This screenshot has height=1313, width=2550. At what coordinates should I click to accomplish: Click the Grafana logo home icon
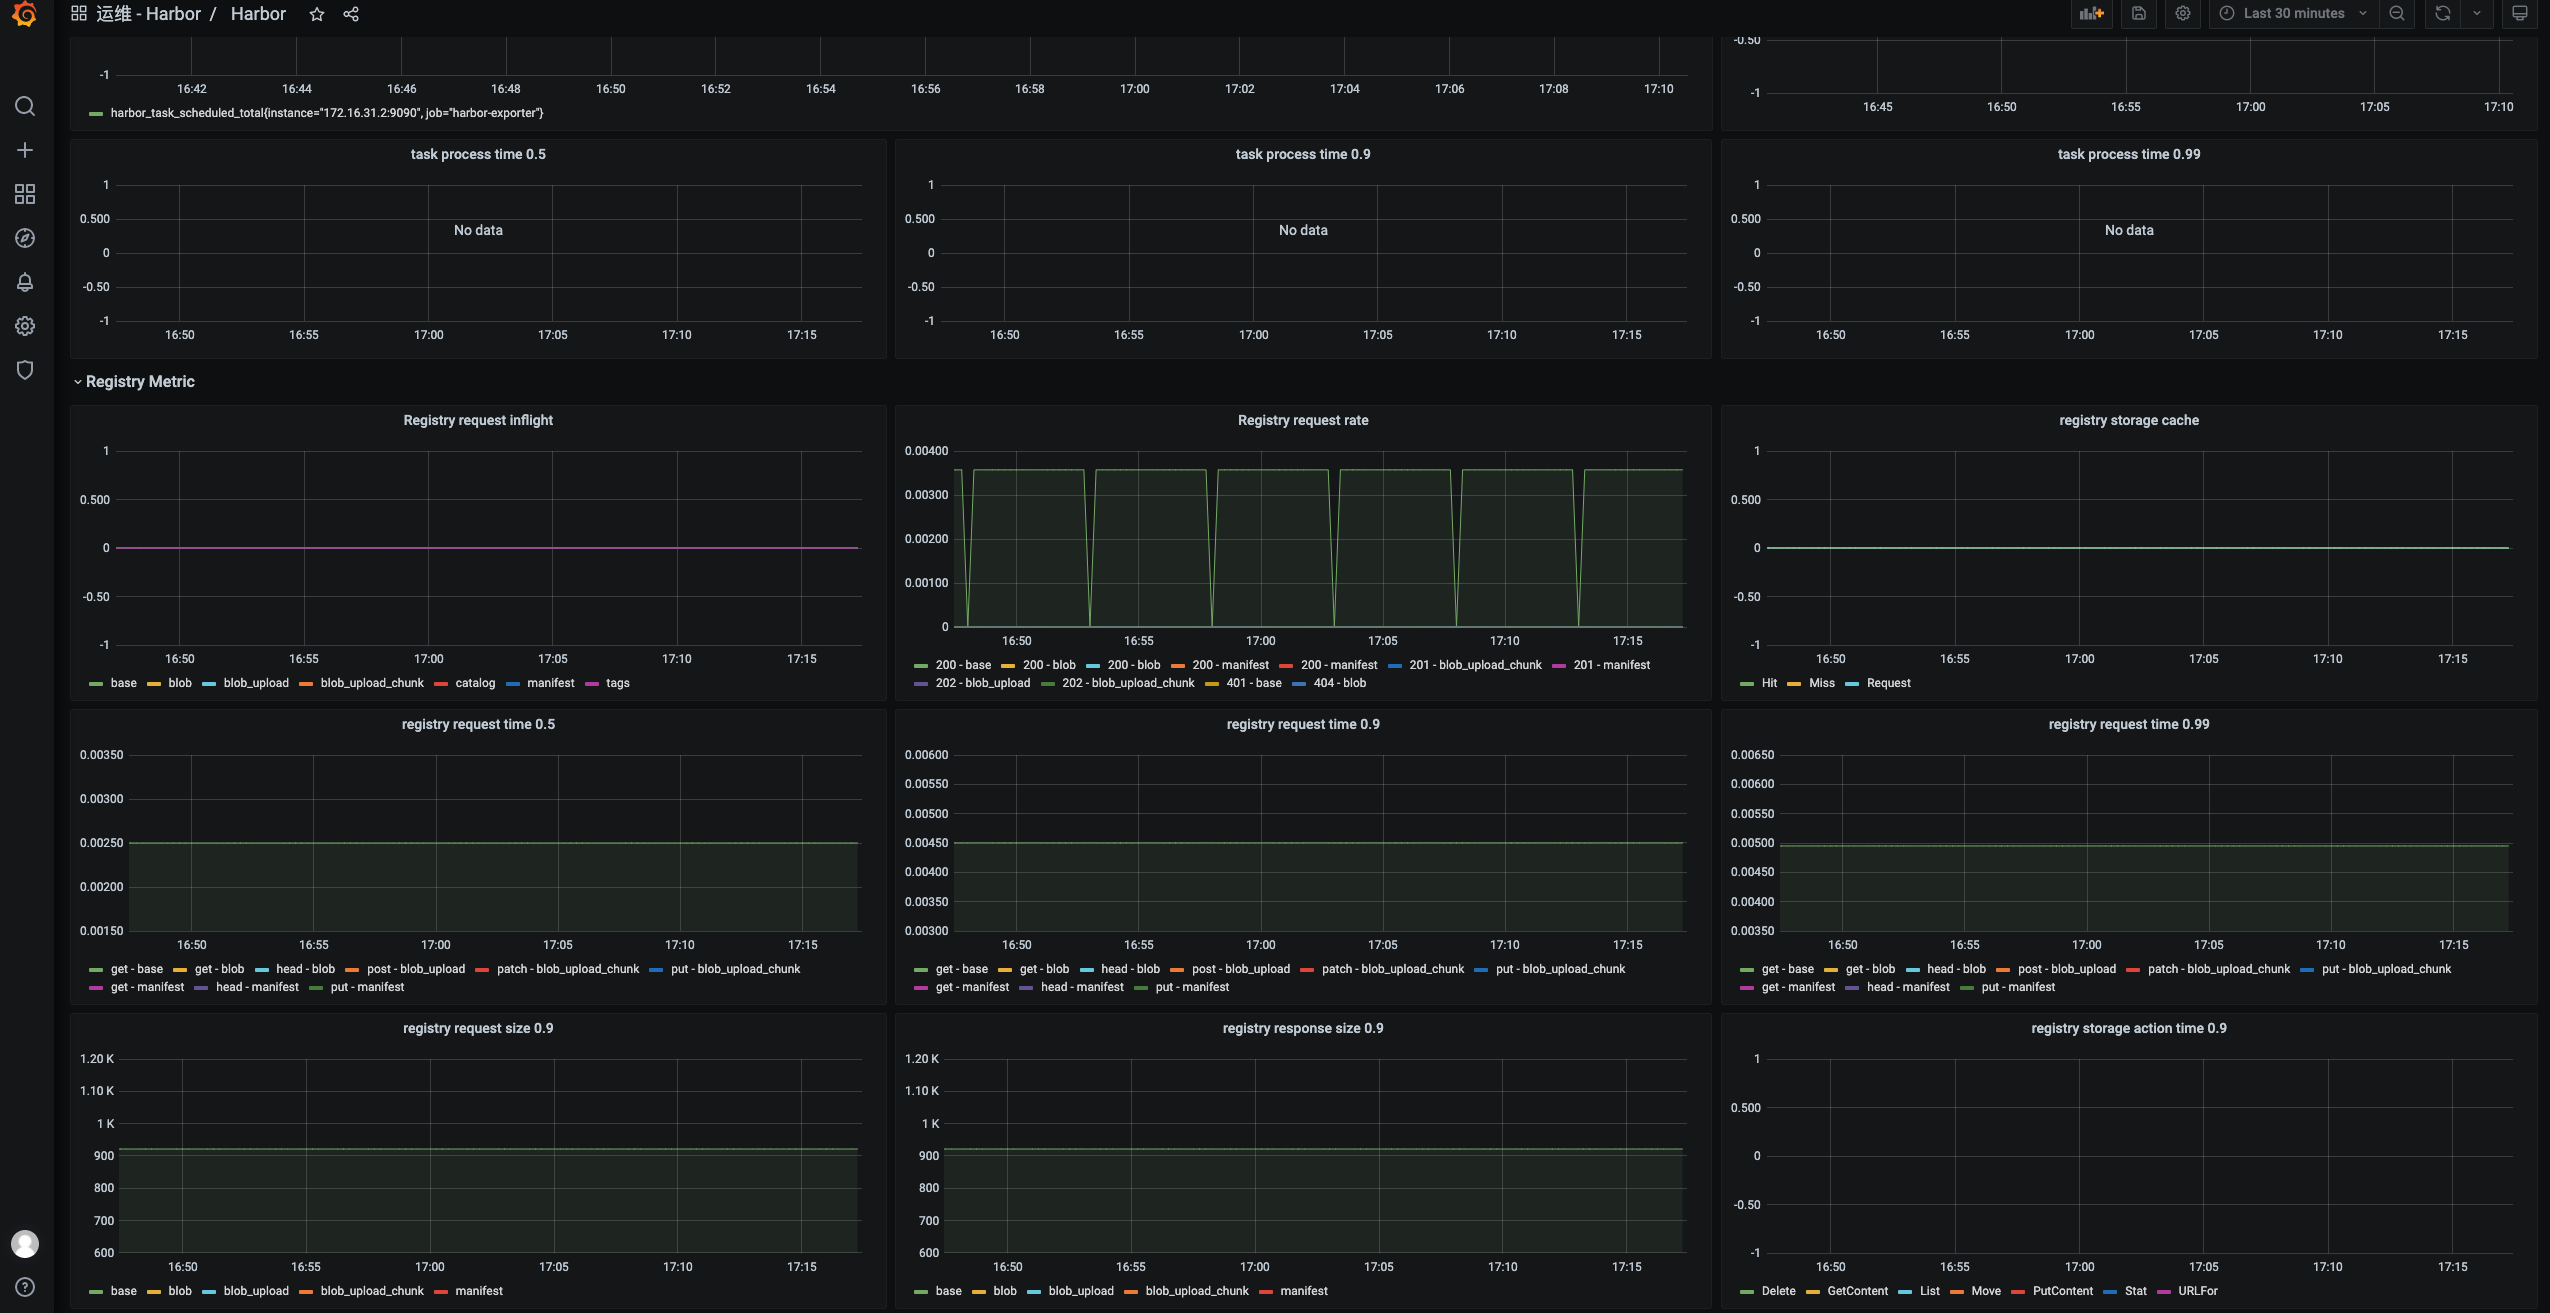tap(25, 14)
